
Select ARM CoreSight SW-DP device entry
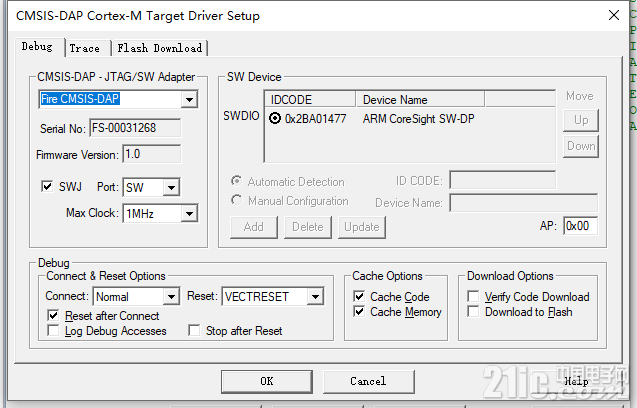tap(418, 119)
